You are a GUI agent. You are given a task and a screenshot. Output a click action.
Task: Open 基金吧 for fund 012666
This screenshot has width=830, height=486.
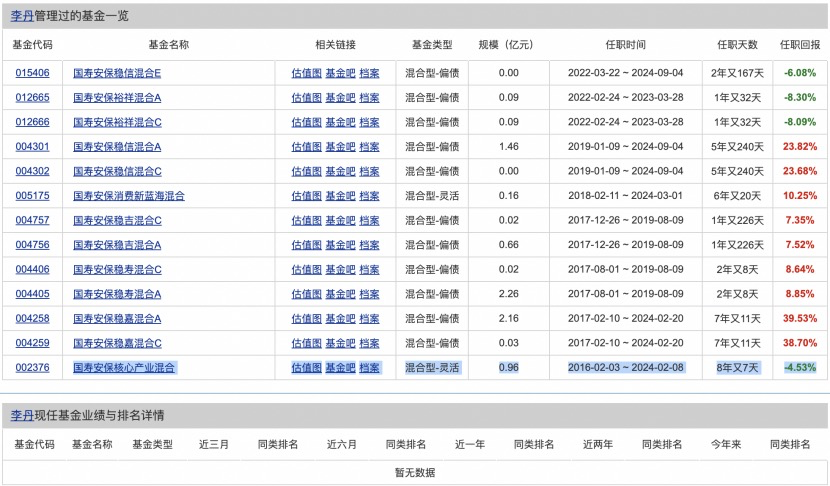coord(340,122)
